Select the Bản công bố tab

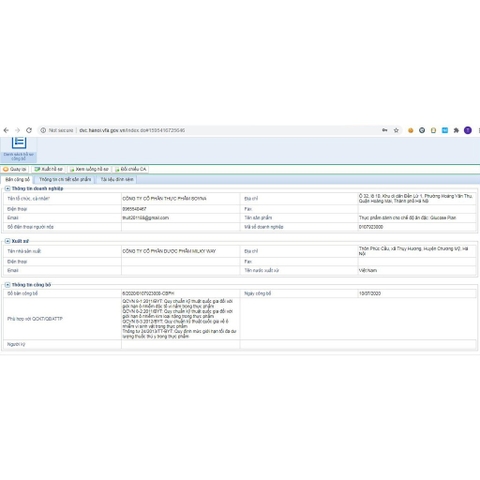[17, 179]
